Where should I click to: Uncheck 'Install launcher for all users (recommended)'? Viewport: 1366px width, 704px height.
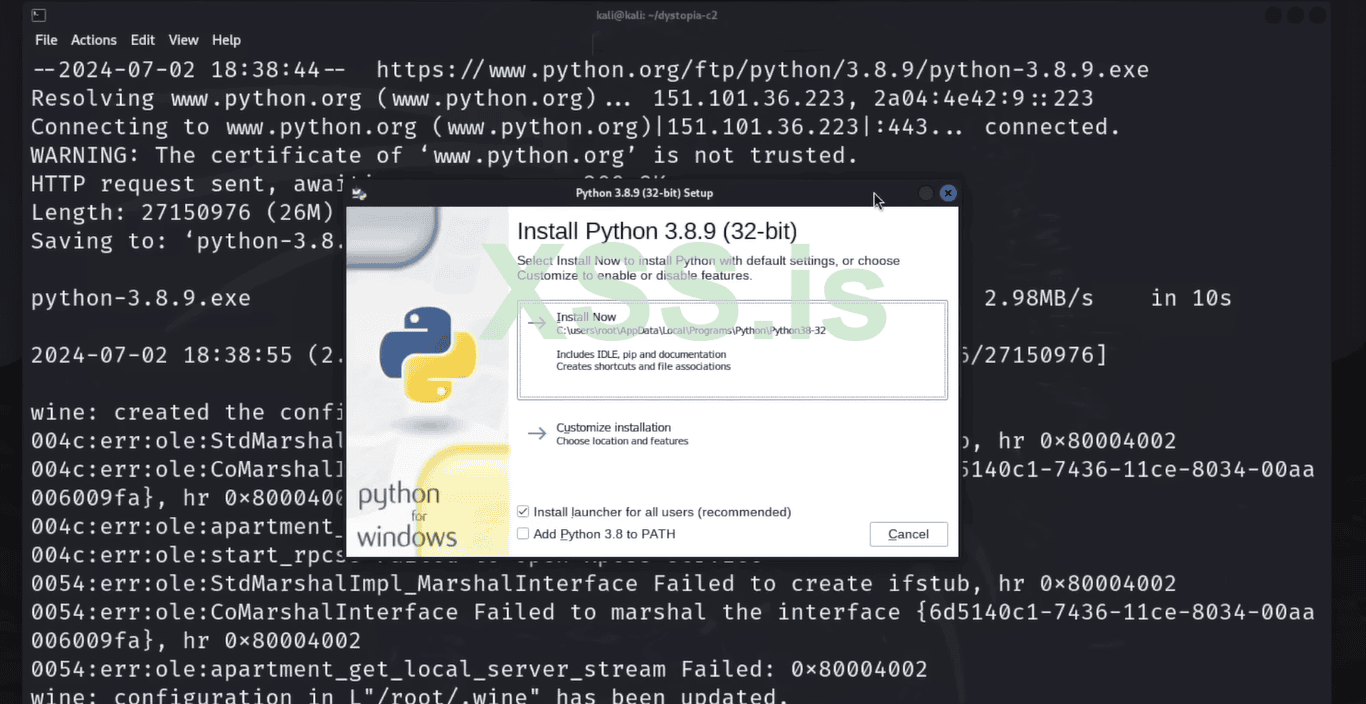point(522,511)
